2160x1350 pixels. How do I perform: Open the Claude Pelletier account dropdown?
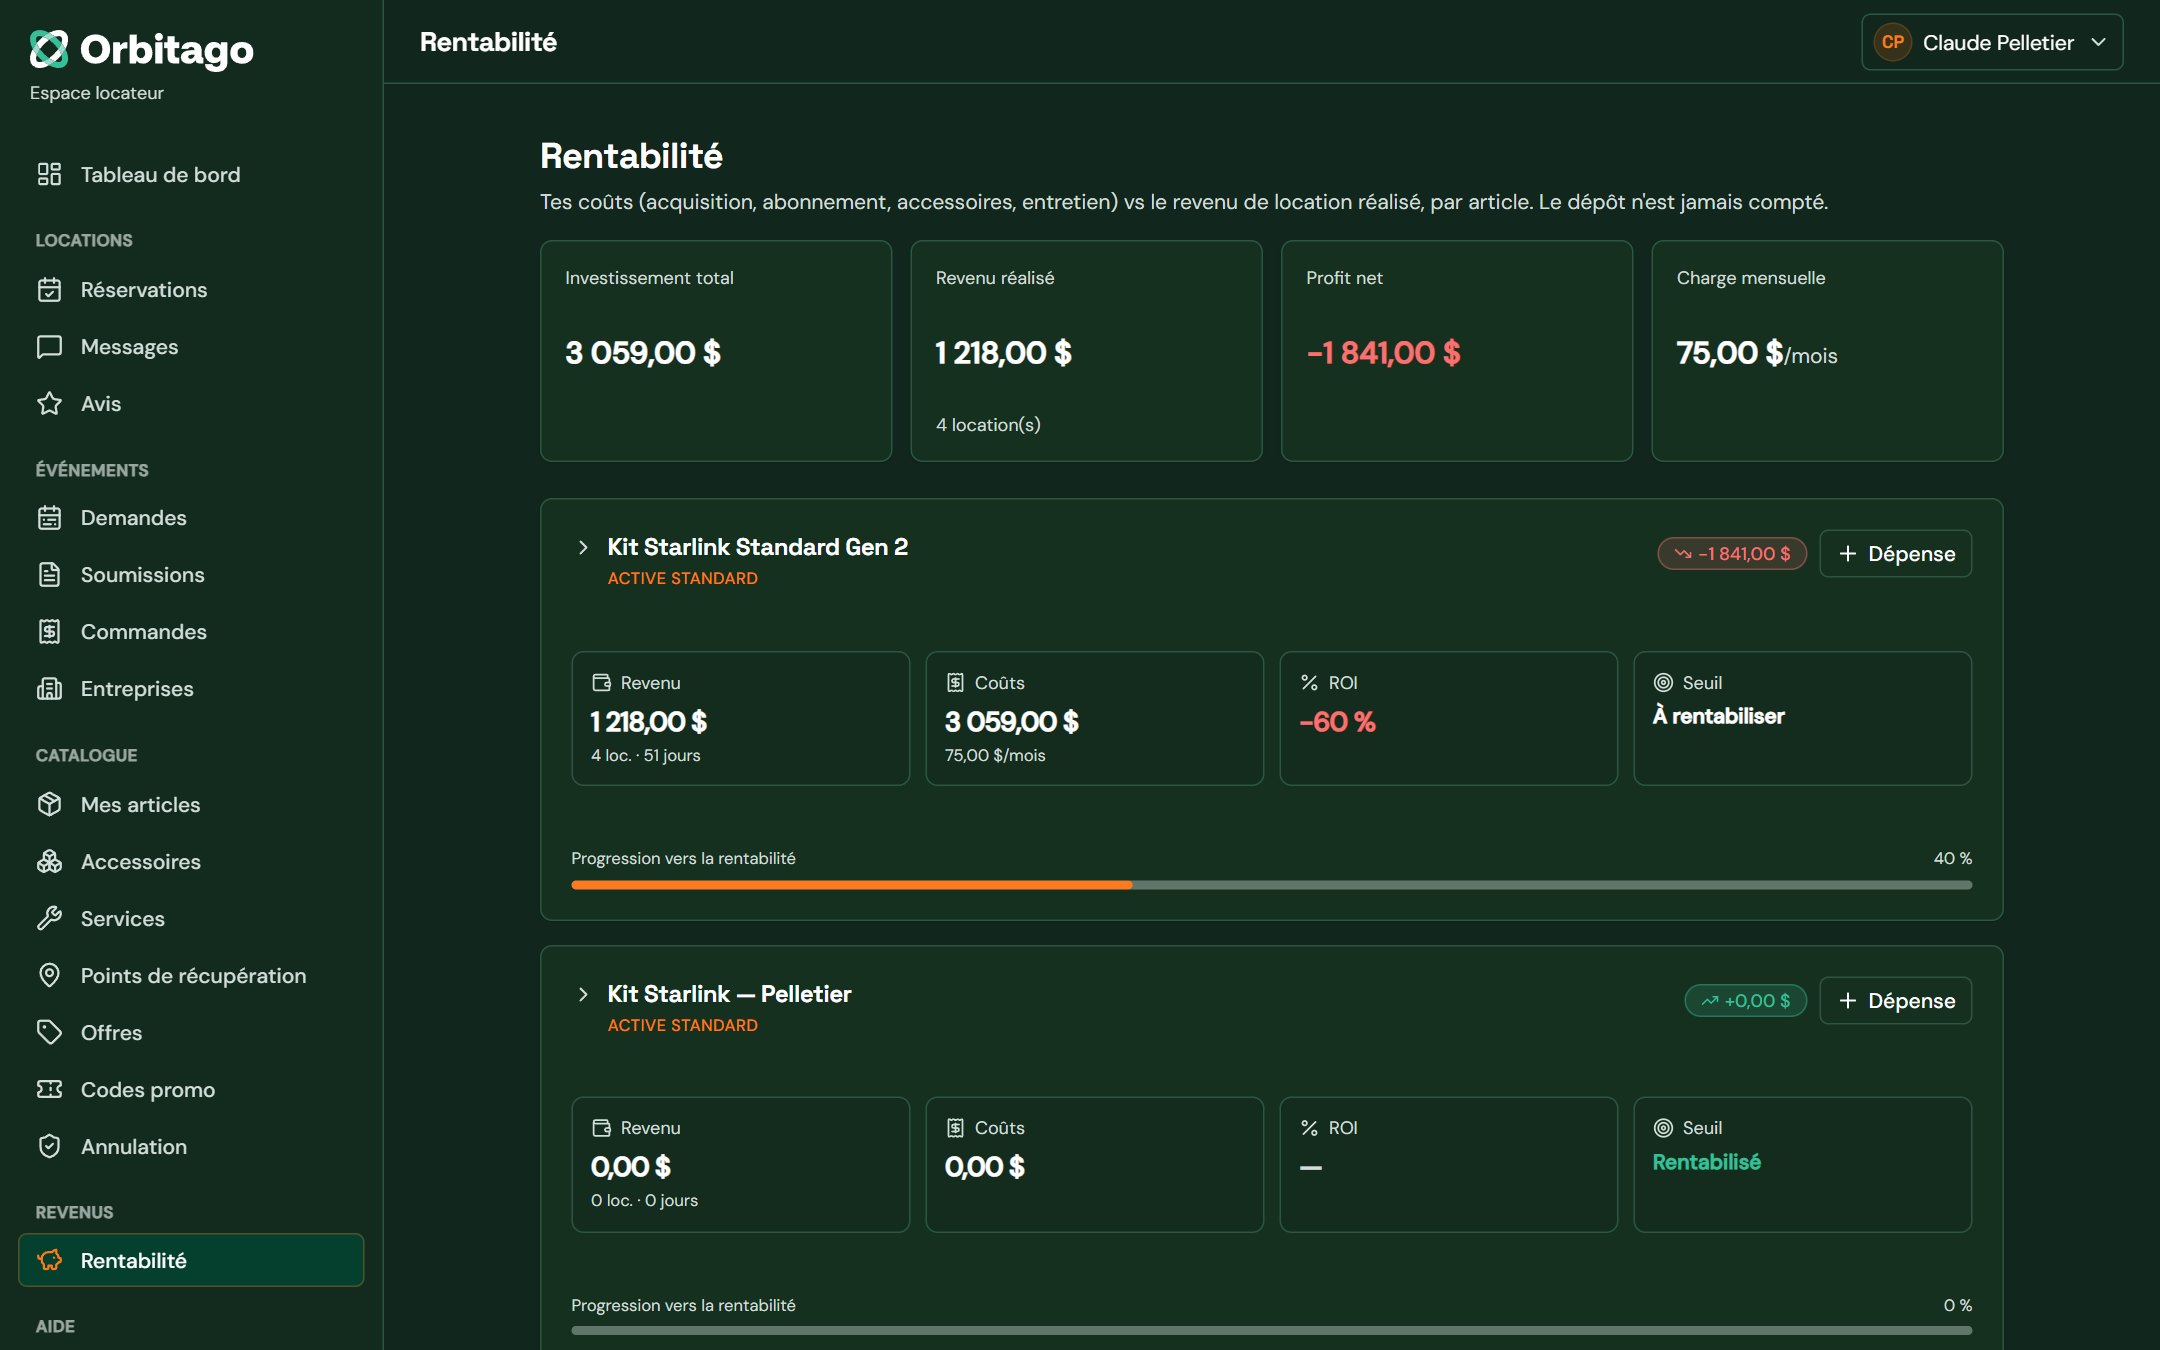1991,42
